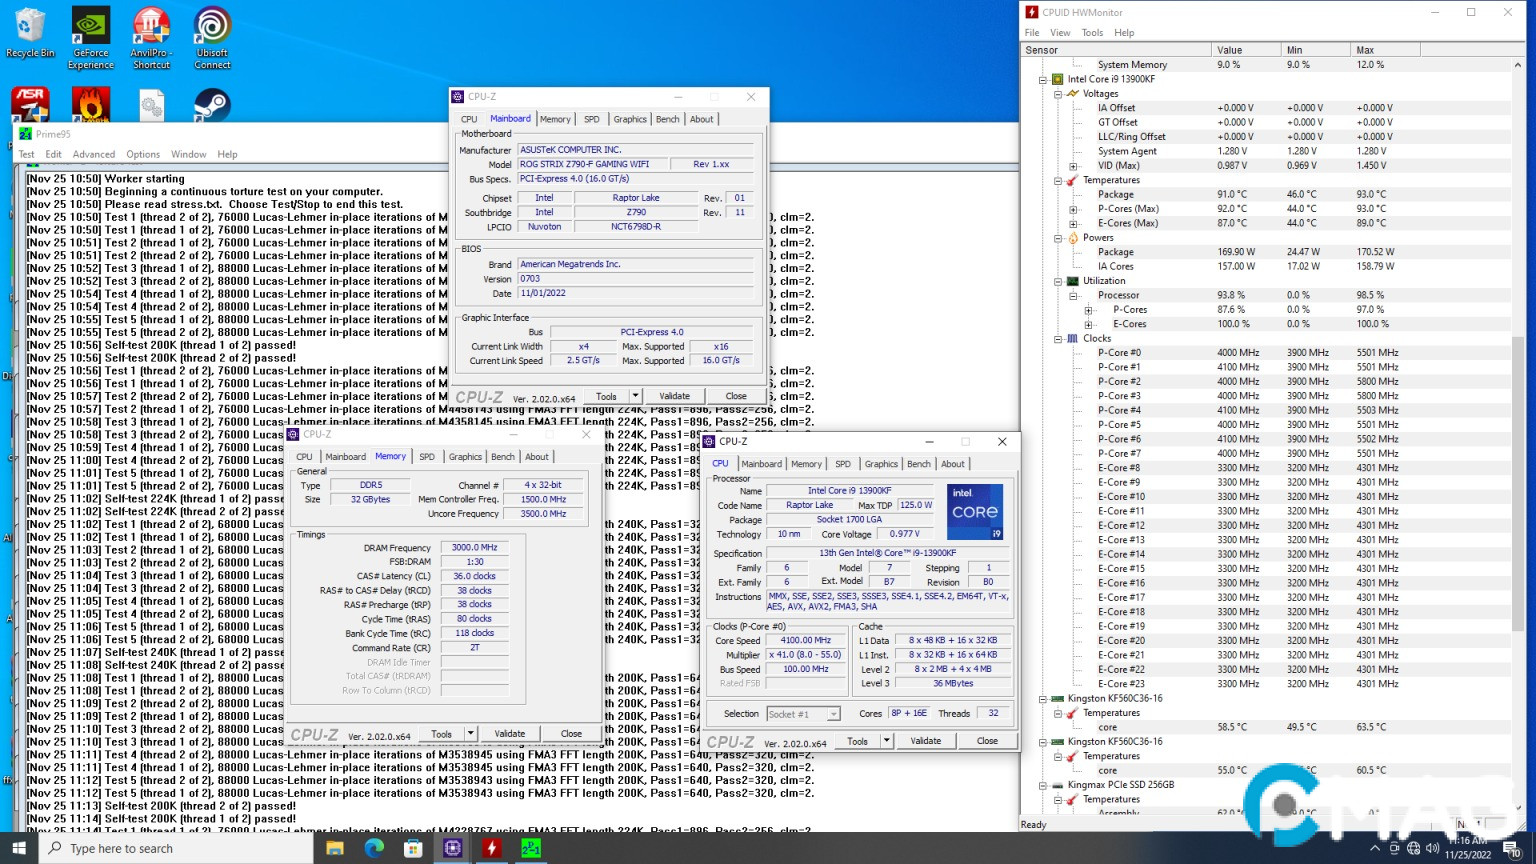Switch to SPD tab in CPU-Z Memory window
Screen dimensions: 1536x864
click(x=427, y=457)
